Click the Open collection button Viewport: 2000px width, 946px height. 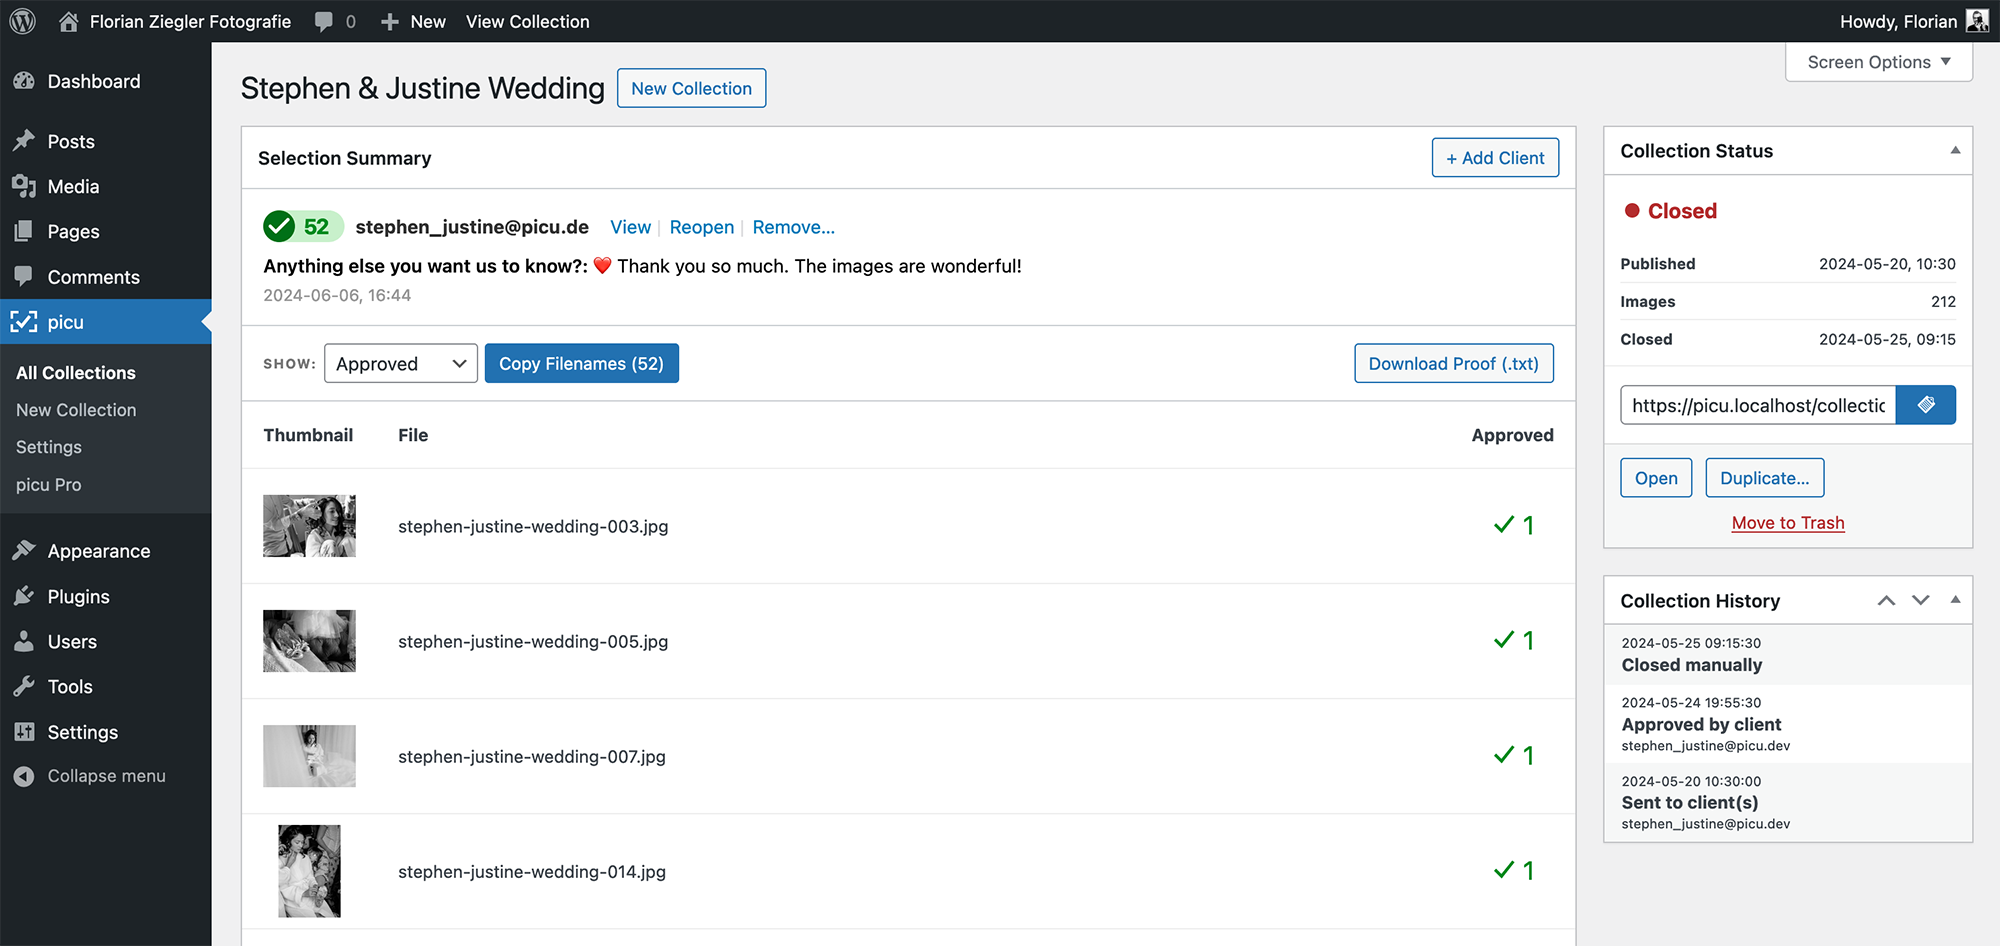tap(1656, 478)
